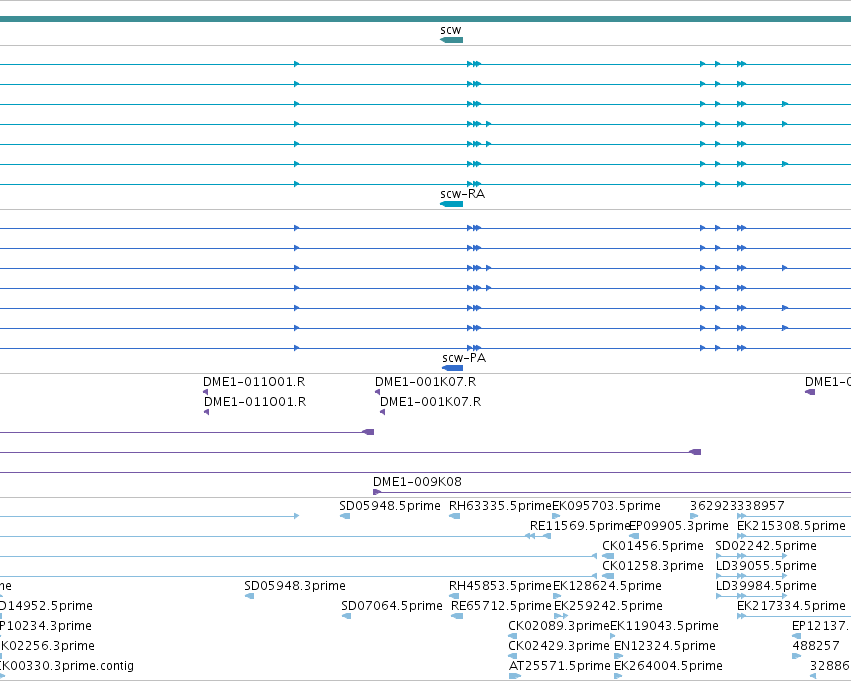Screen dimensions: 851x681
Task: Select the EK128624.5prime label
Action: tap(607, 586)
